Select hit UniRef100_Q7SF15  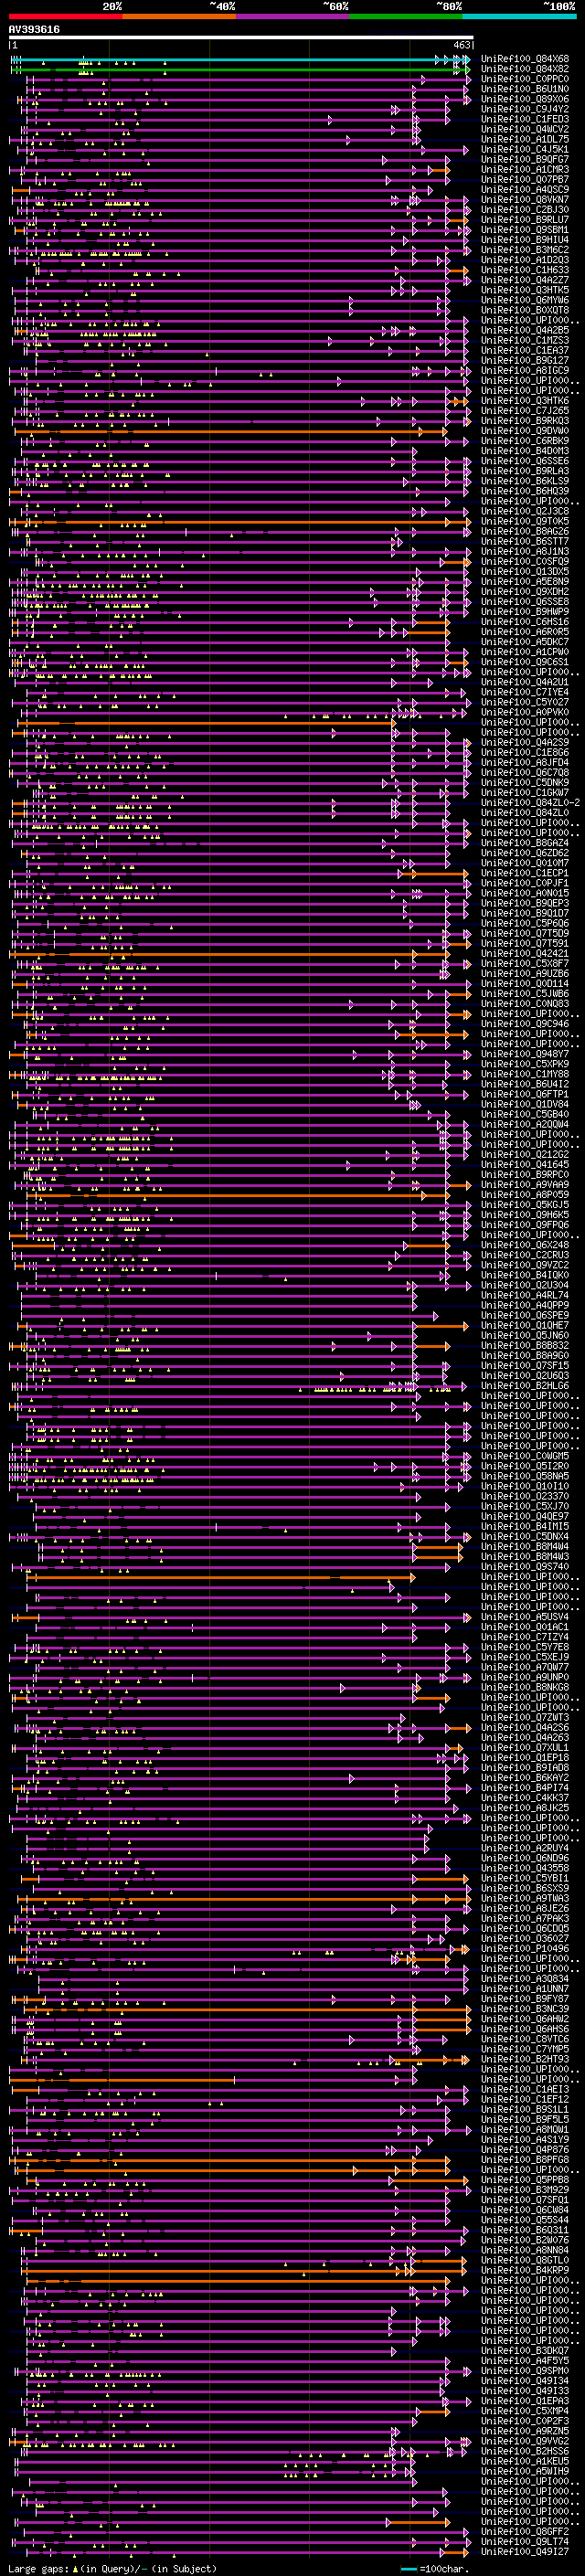point(525,1365)
